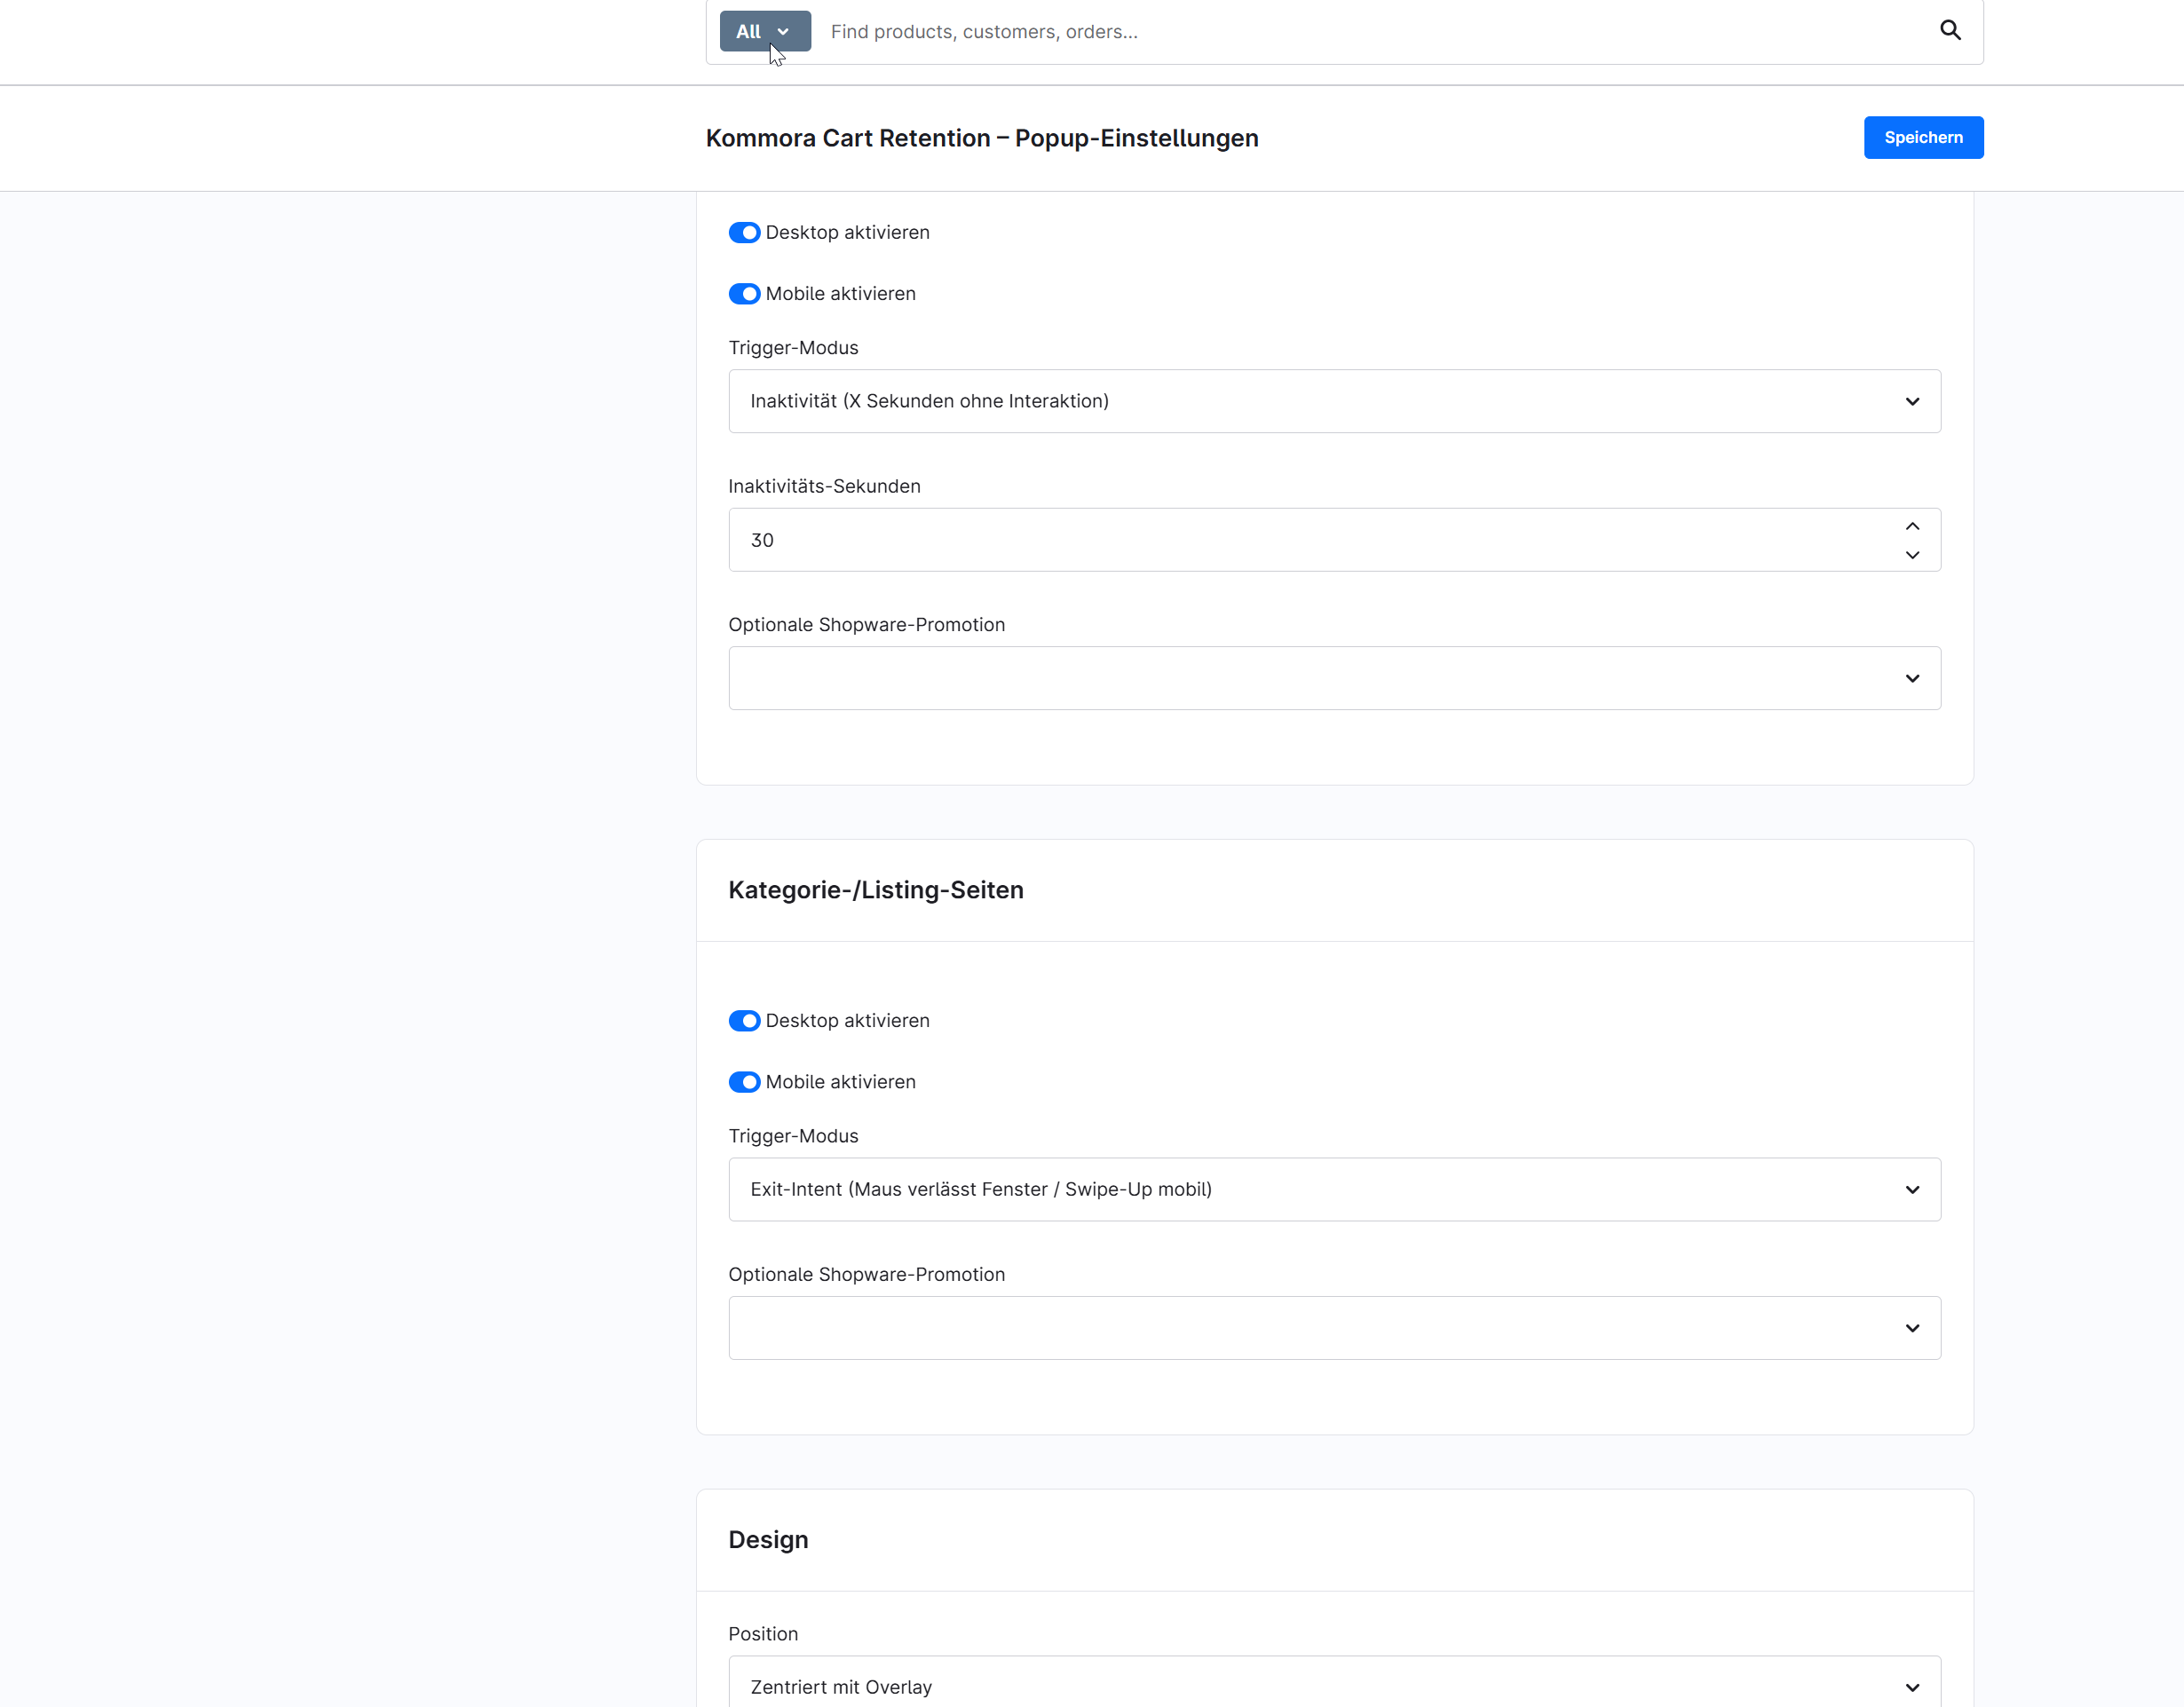The height and width of the screenshot is (1707, 2184).
Task: Decrease Inaktivitäts-Sekunden with the down arrow
Action: coord(1912,555)
